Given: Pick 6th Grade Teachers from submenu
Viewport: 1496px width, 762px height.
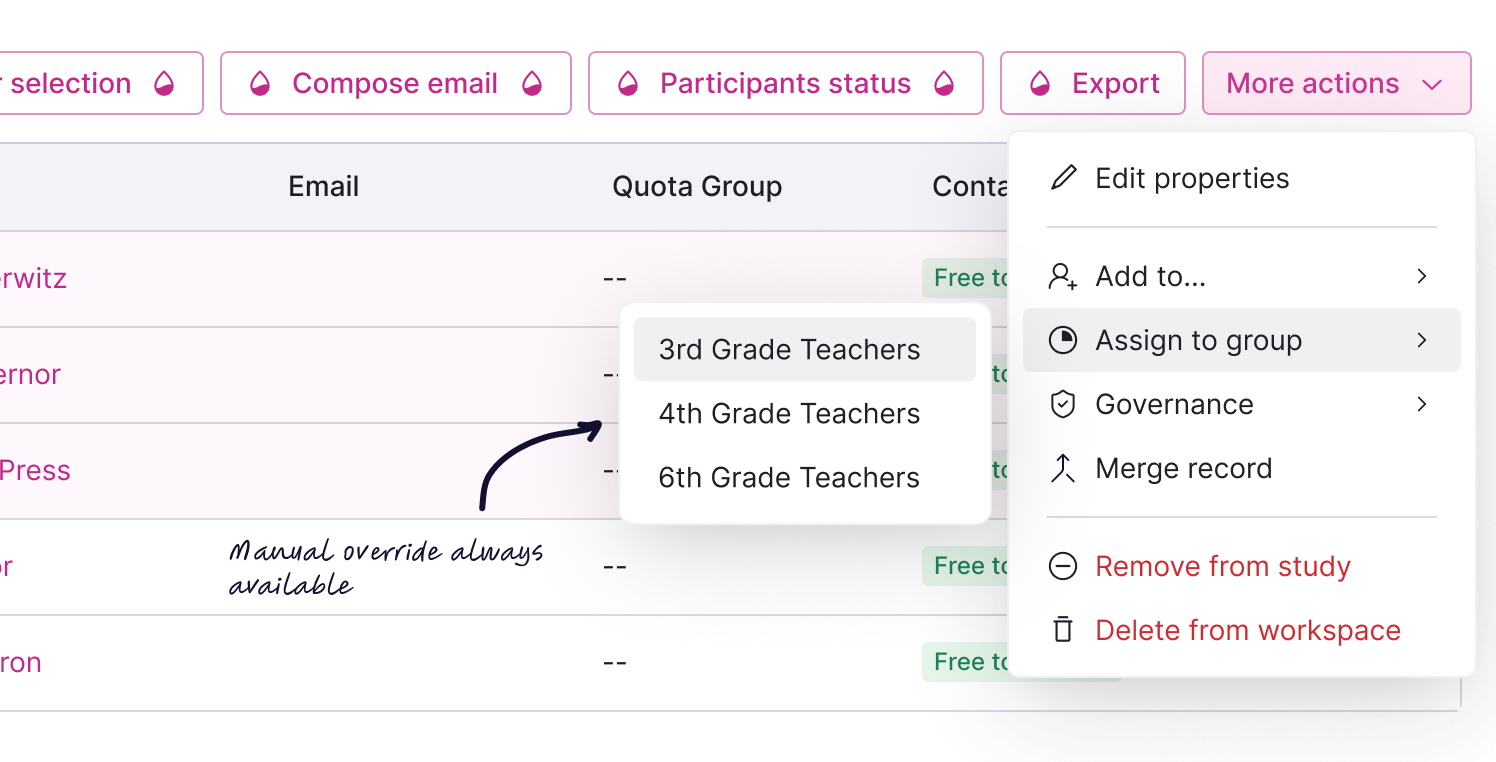Looking at the screenshot, I should (x=789, y=478).
